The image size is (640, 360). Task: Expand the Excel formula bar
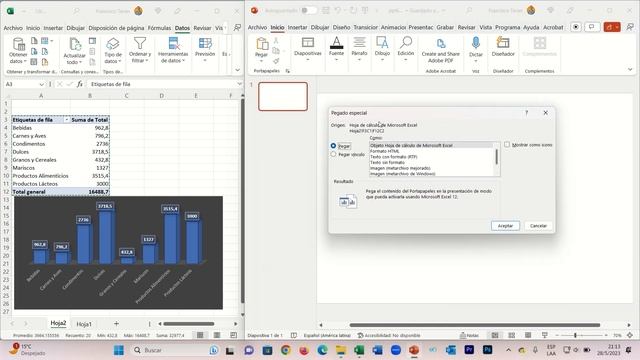239,84
